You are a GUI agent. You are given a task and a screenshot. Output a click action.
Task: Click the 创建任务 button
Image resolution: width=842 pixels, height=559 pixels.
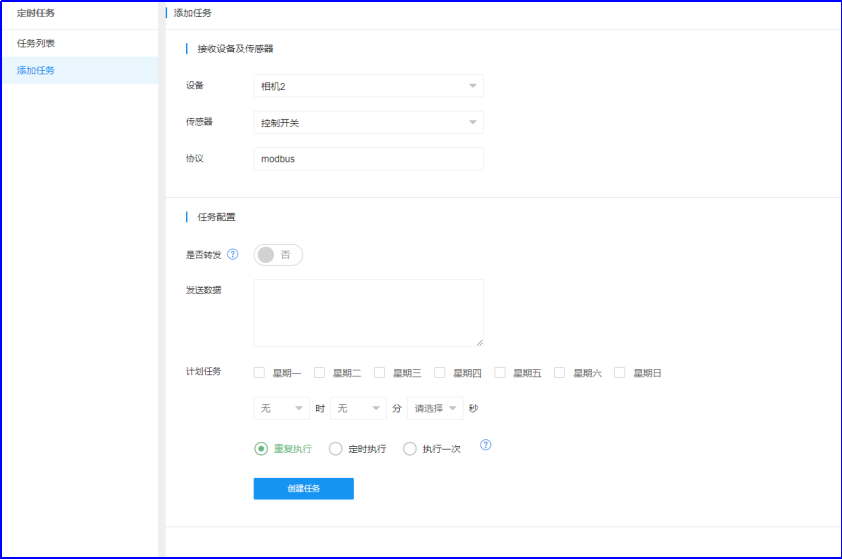[303, 489]
